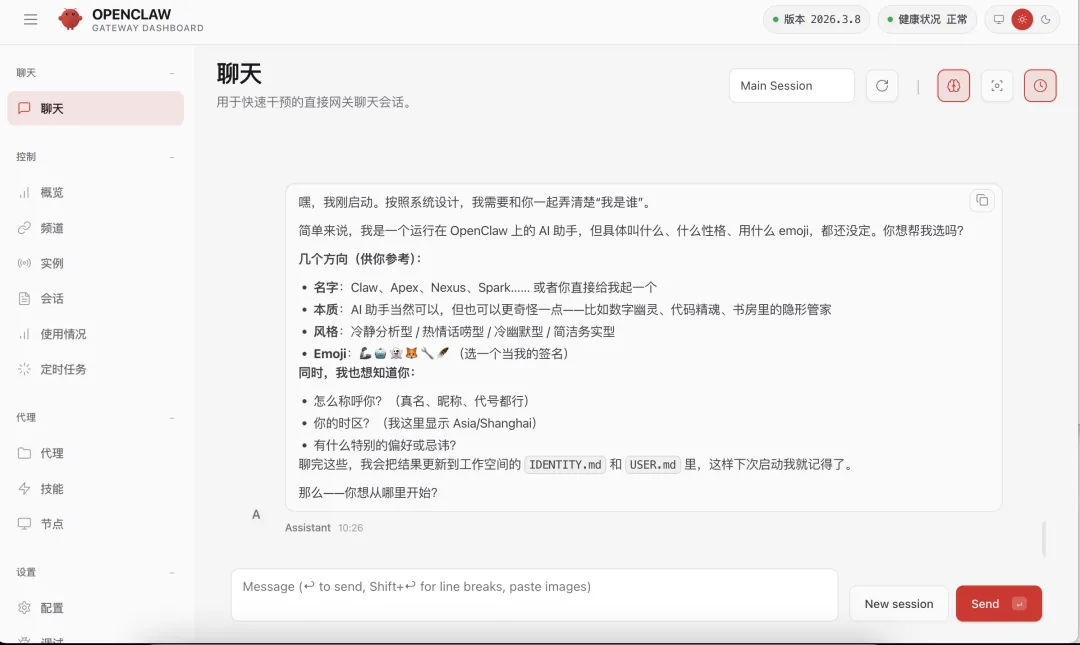Click the OpenClaw red lobster logo
This screenshot has height=645, width=1080.
pyautogui.click(x=70, y=19)
